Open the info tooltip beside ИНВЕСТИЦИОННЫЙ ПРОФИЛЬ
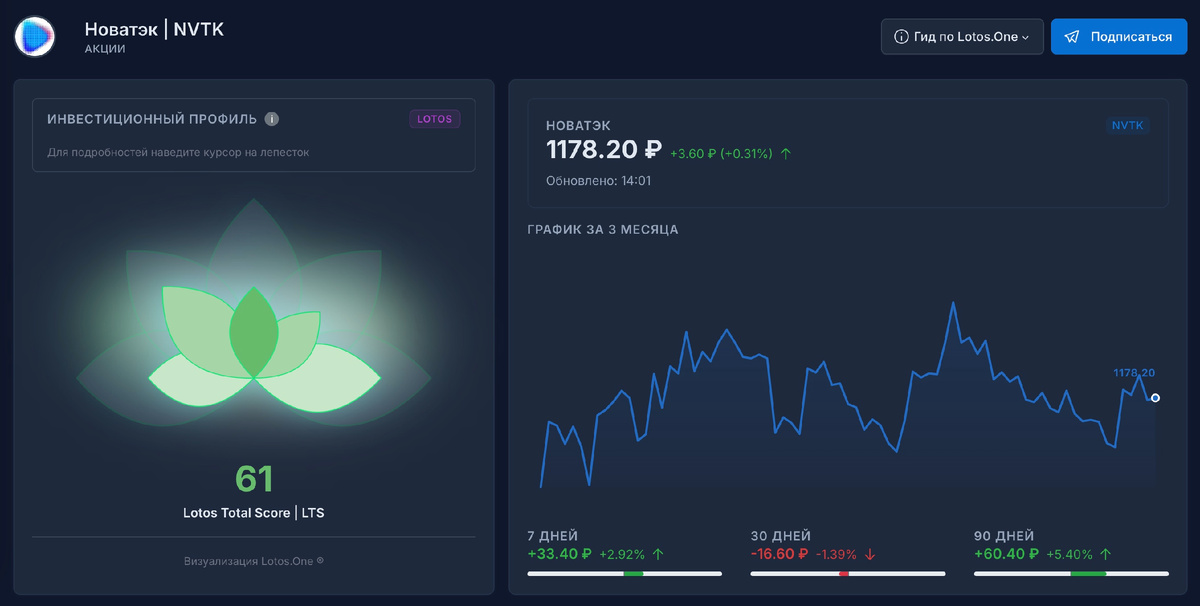The width and height of the screenshot is (1200, 606). tap(271, 118)
